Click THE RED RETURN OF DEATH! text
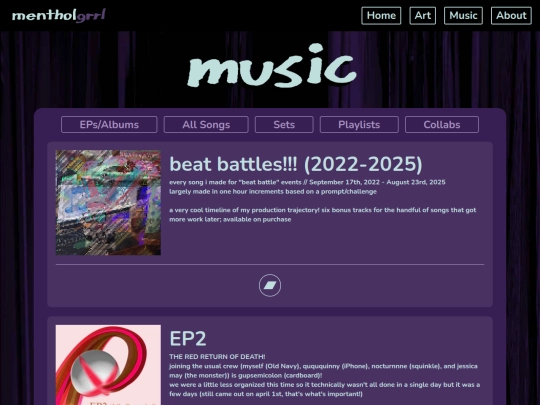540x405 pixels. pyautogui.click(x=217, y=357)
